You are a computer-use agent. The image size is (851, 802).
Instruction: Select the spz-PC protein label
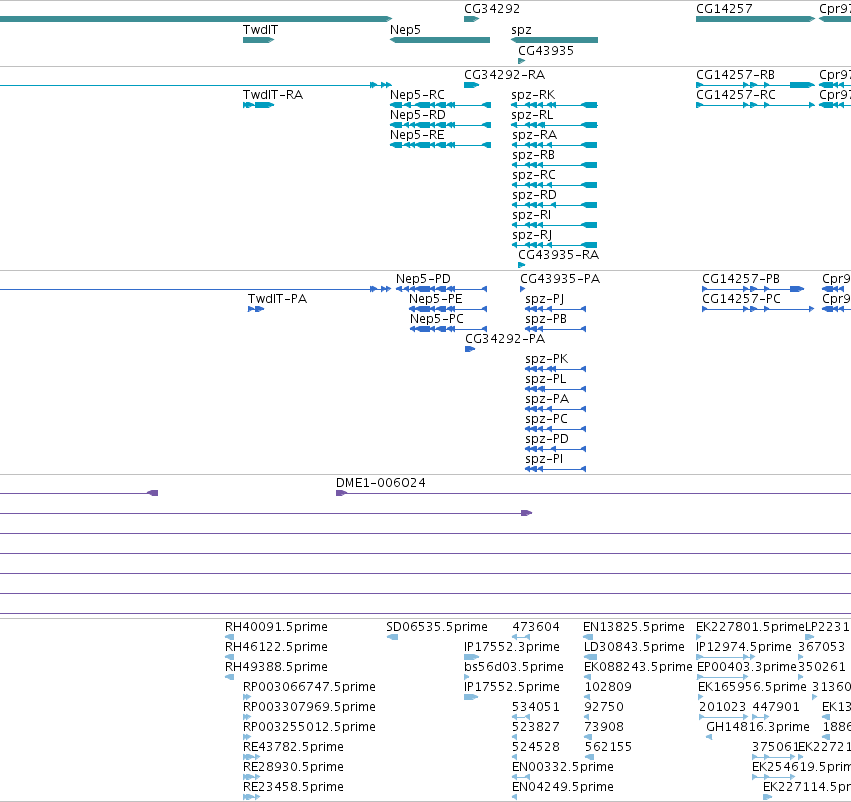point(546,419)
